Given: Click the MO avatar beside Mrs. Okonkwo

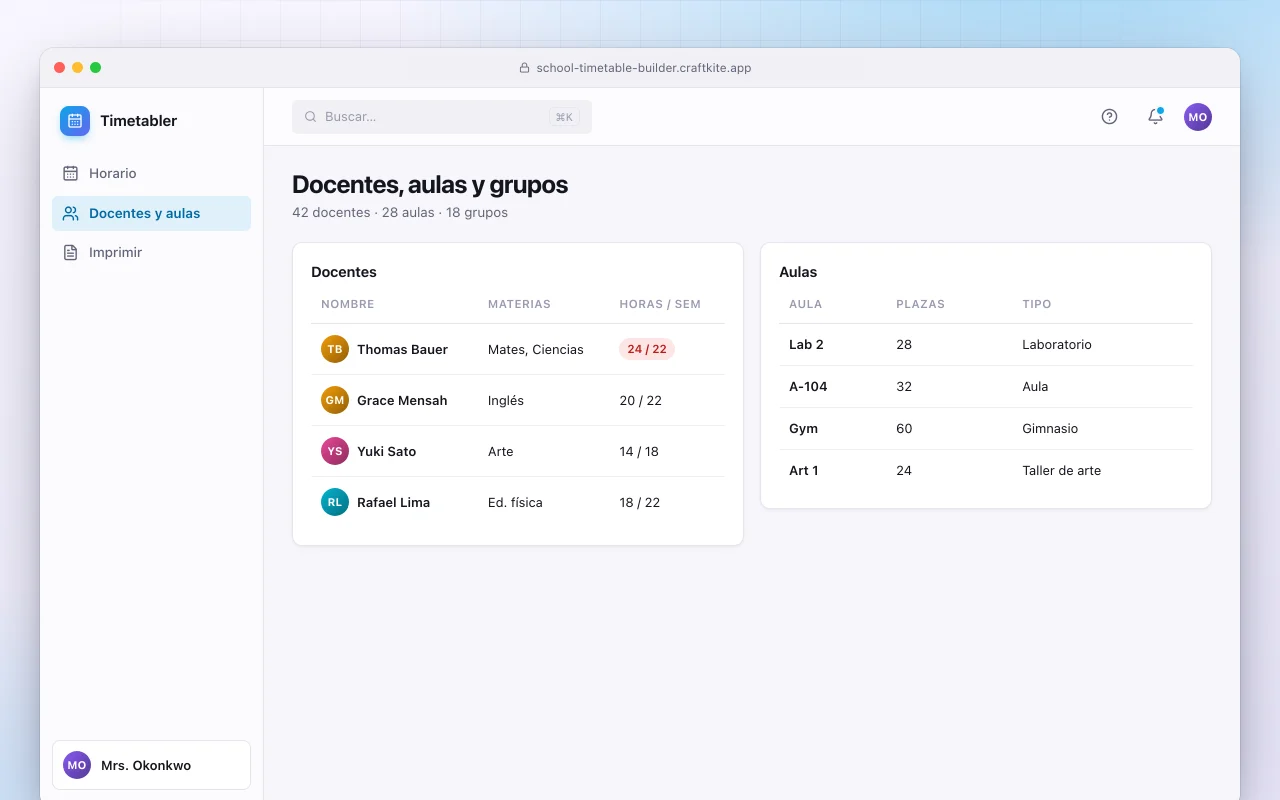Looking at the screenshot, I should tap(77, 765).
